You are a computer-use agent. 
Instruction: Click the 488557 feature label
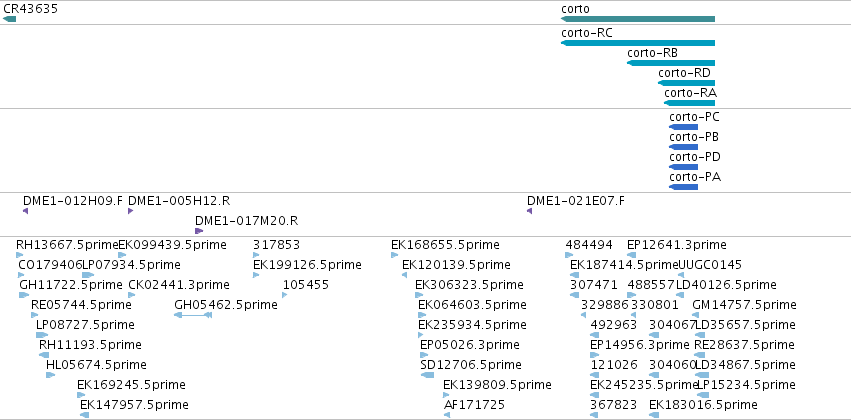pos(651,285)
